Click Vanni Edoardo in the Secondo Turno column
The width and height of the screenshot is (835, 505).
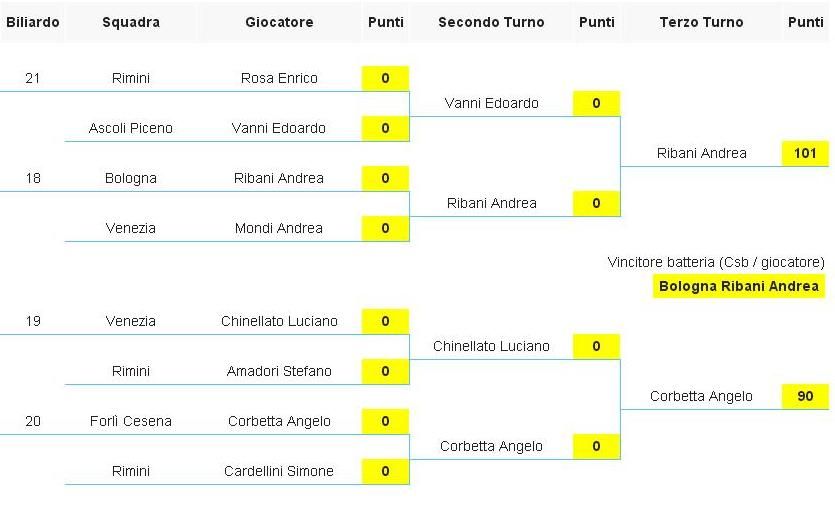click(x=491, y=103)
